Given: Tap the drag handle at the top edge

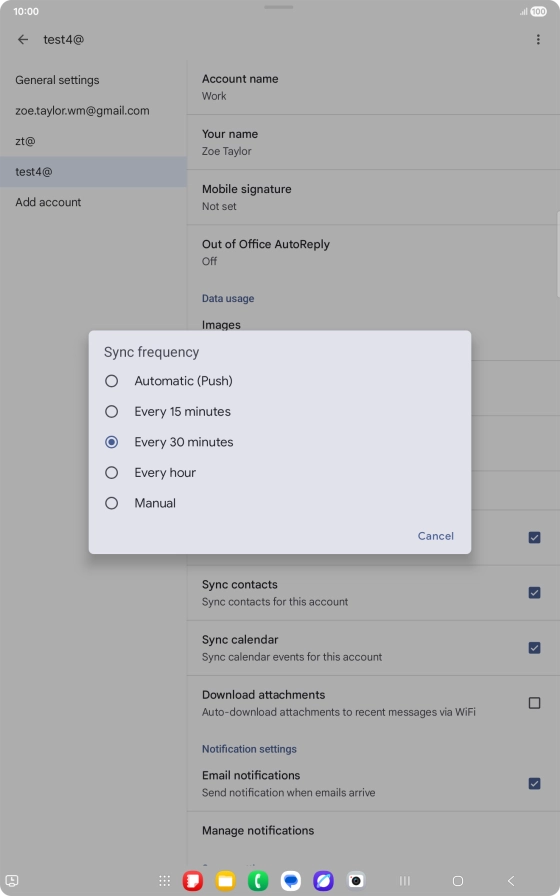Looking at the screenshot, I should click(279, 7).
